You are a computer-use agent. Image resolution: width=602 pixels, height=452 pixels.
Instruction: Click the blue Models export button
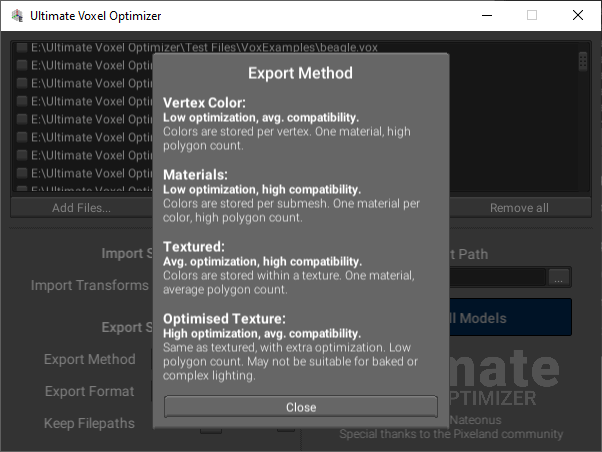point(510,318)
